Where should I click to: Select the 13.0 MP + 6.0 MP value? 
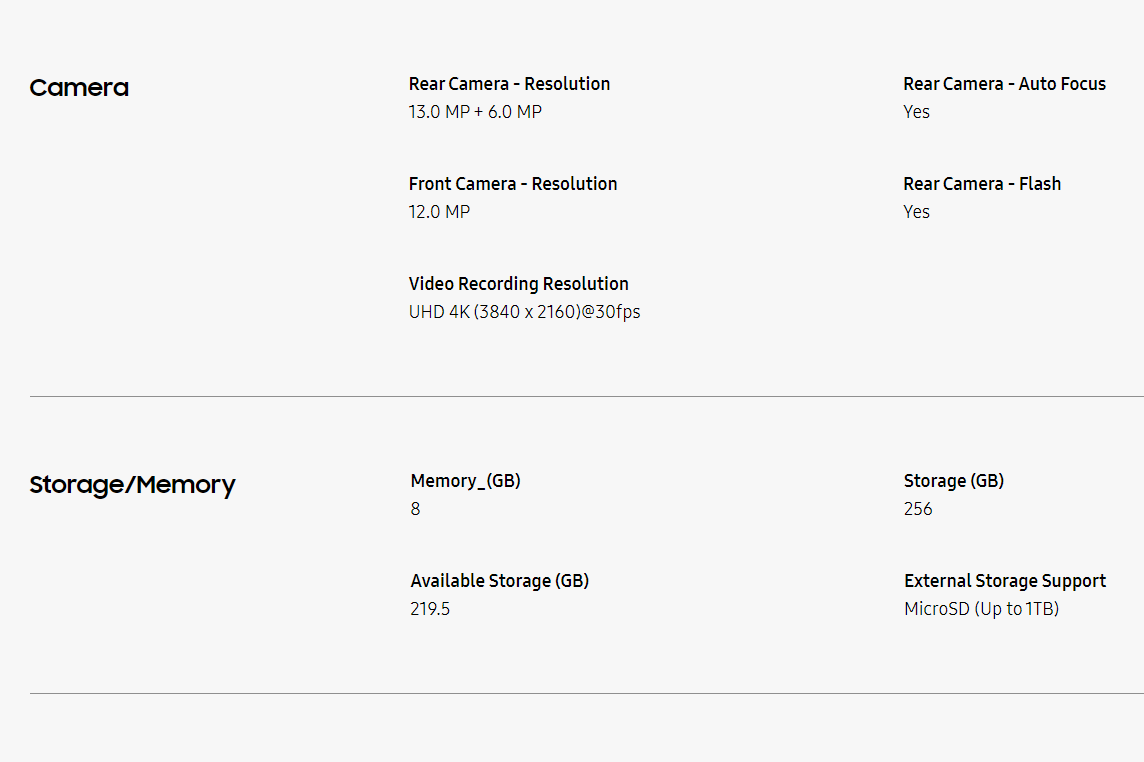coord(475,112)
